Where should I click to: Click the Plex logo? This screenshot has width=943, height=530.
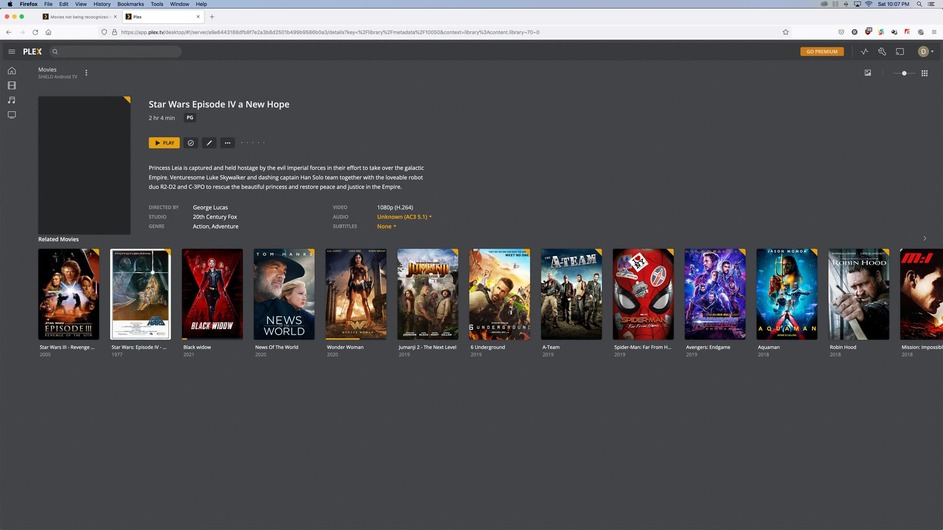32,52
